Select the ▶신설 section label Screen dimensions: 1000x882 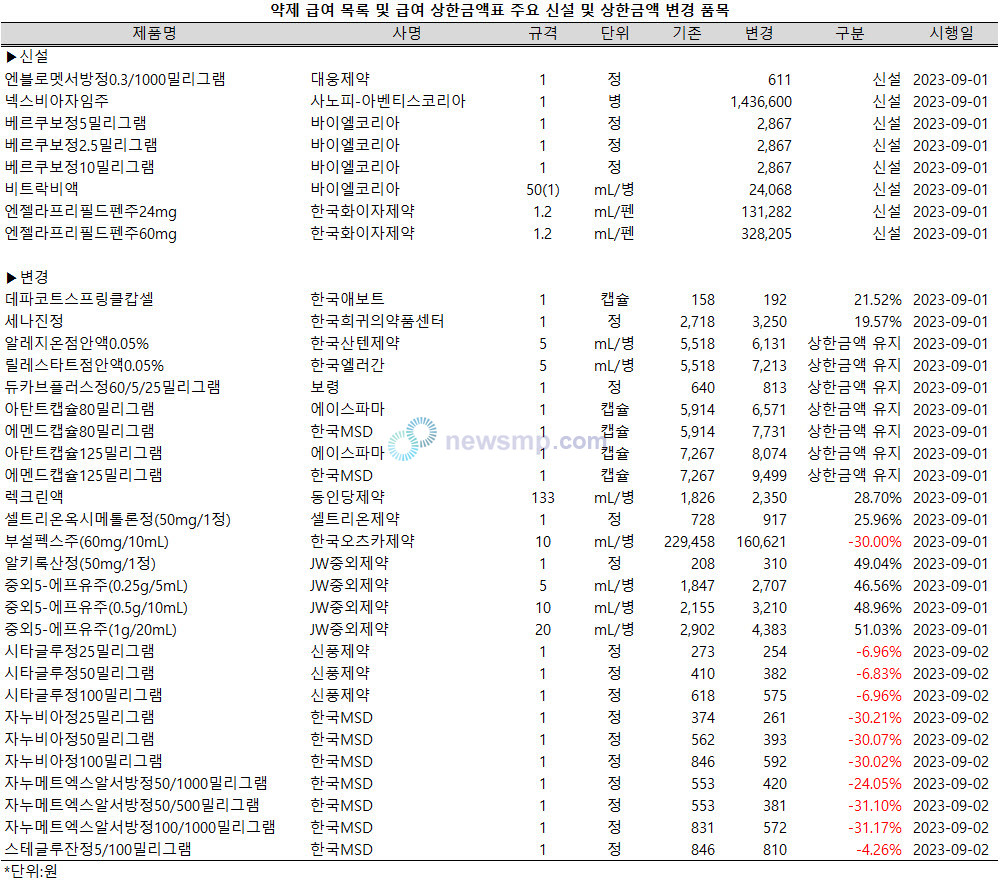point(27,57)
